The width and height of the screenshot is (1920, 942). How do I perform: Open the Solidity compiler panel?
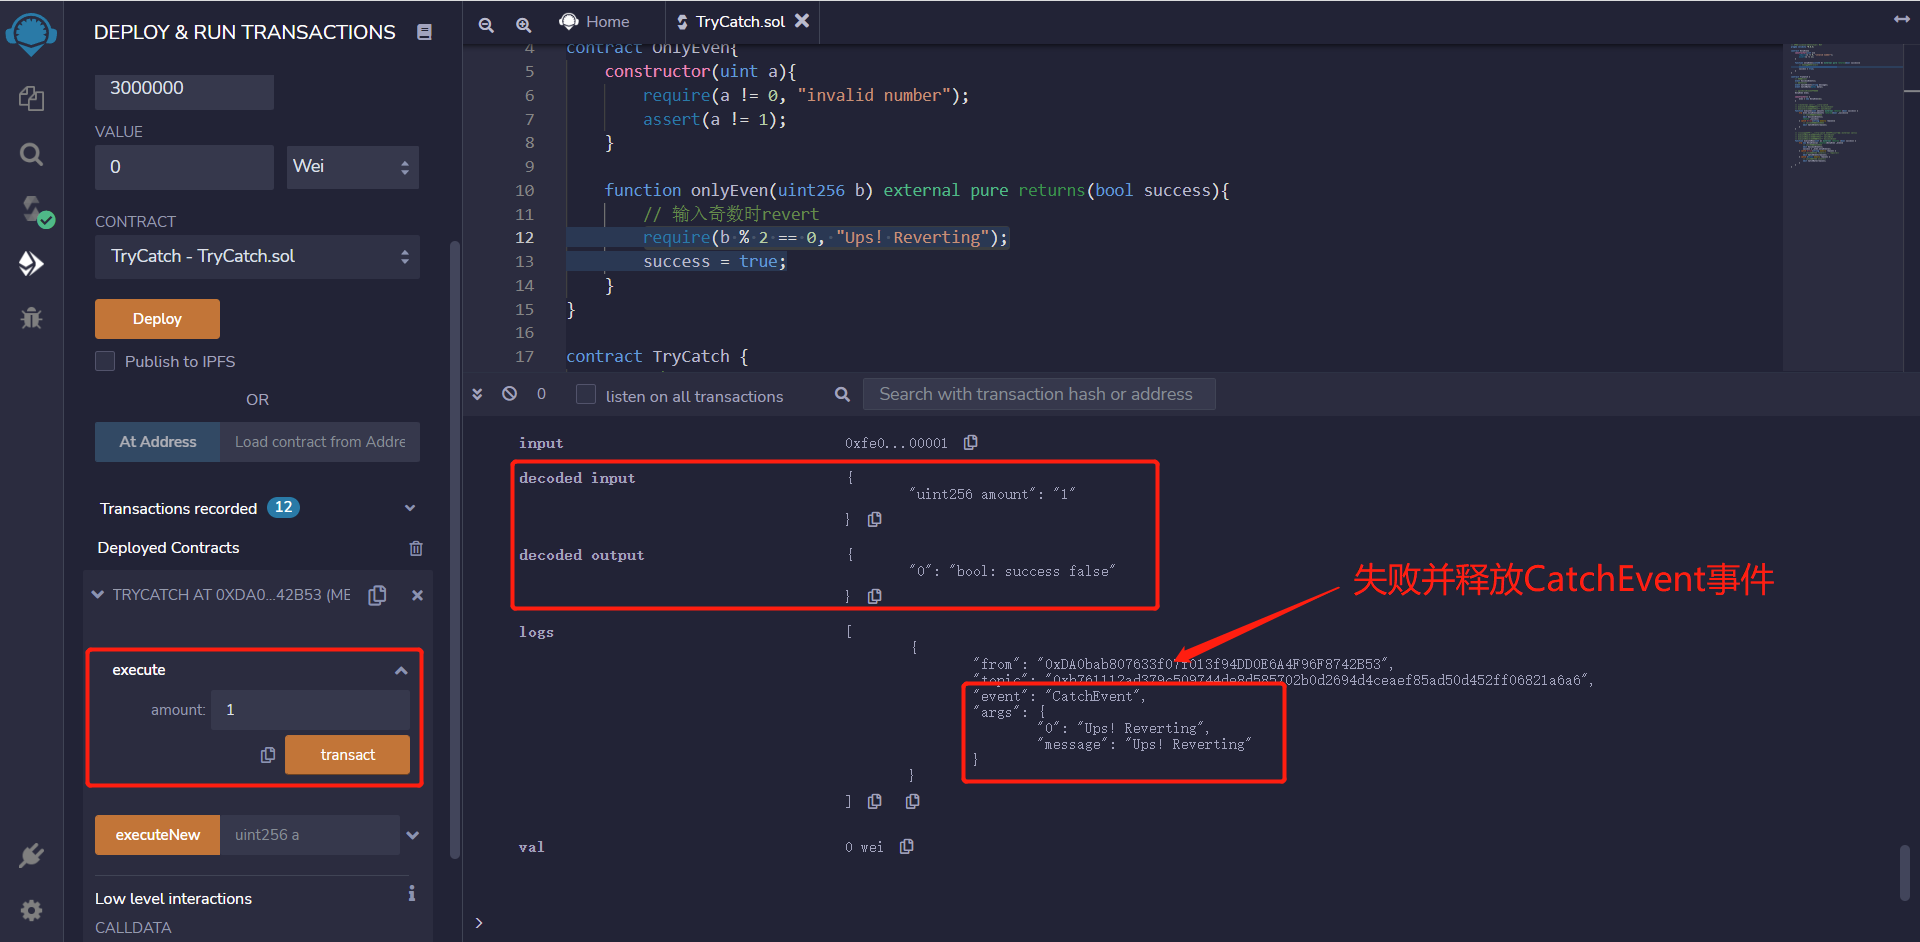coord(31,210)
